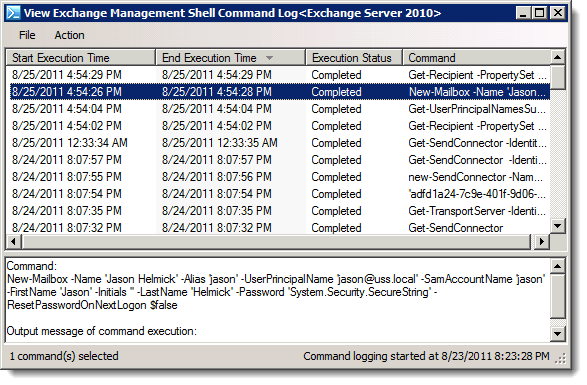The image size is (587, 385).
Task: Click the window resize grip corner
Action: pyautogui.click(x=560, y=359)
